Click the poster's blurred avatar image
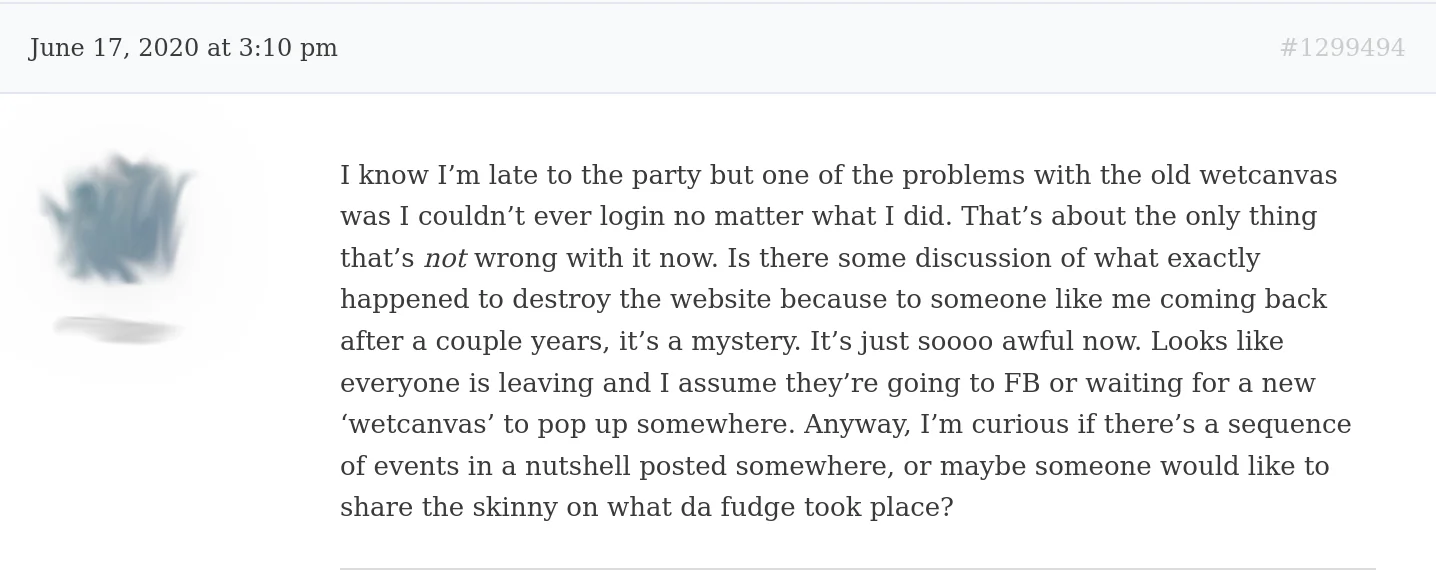 [118, 220]
